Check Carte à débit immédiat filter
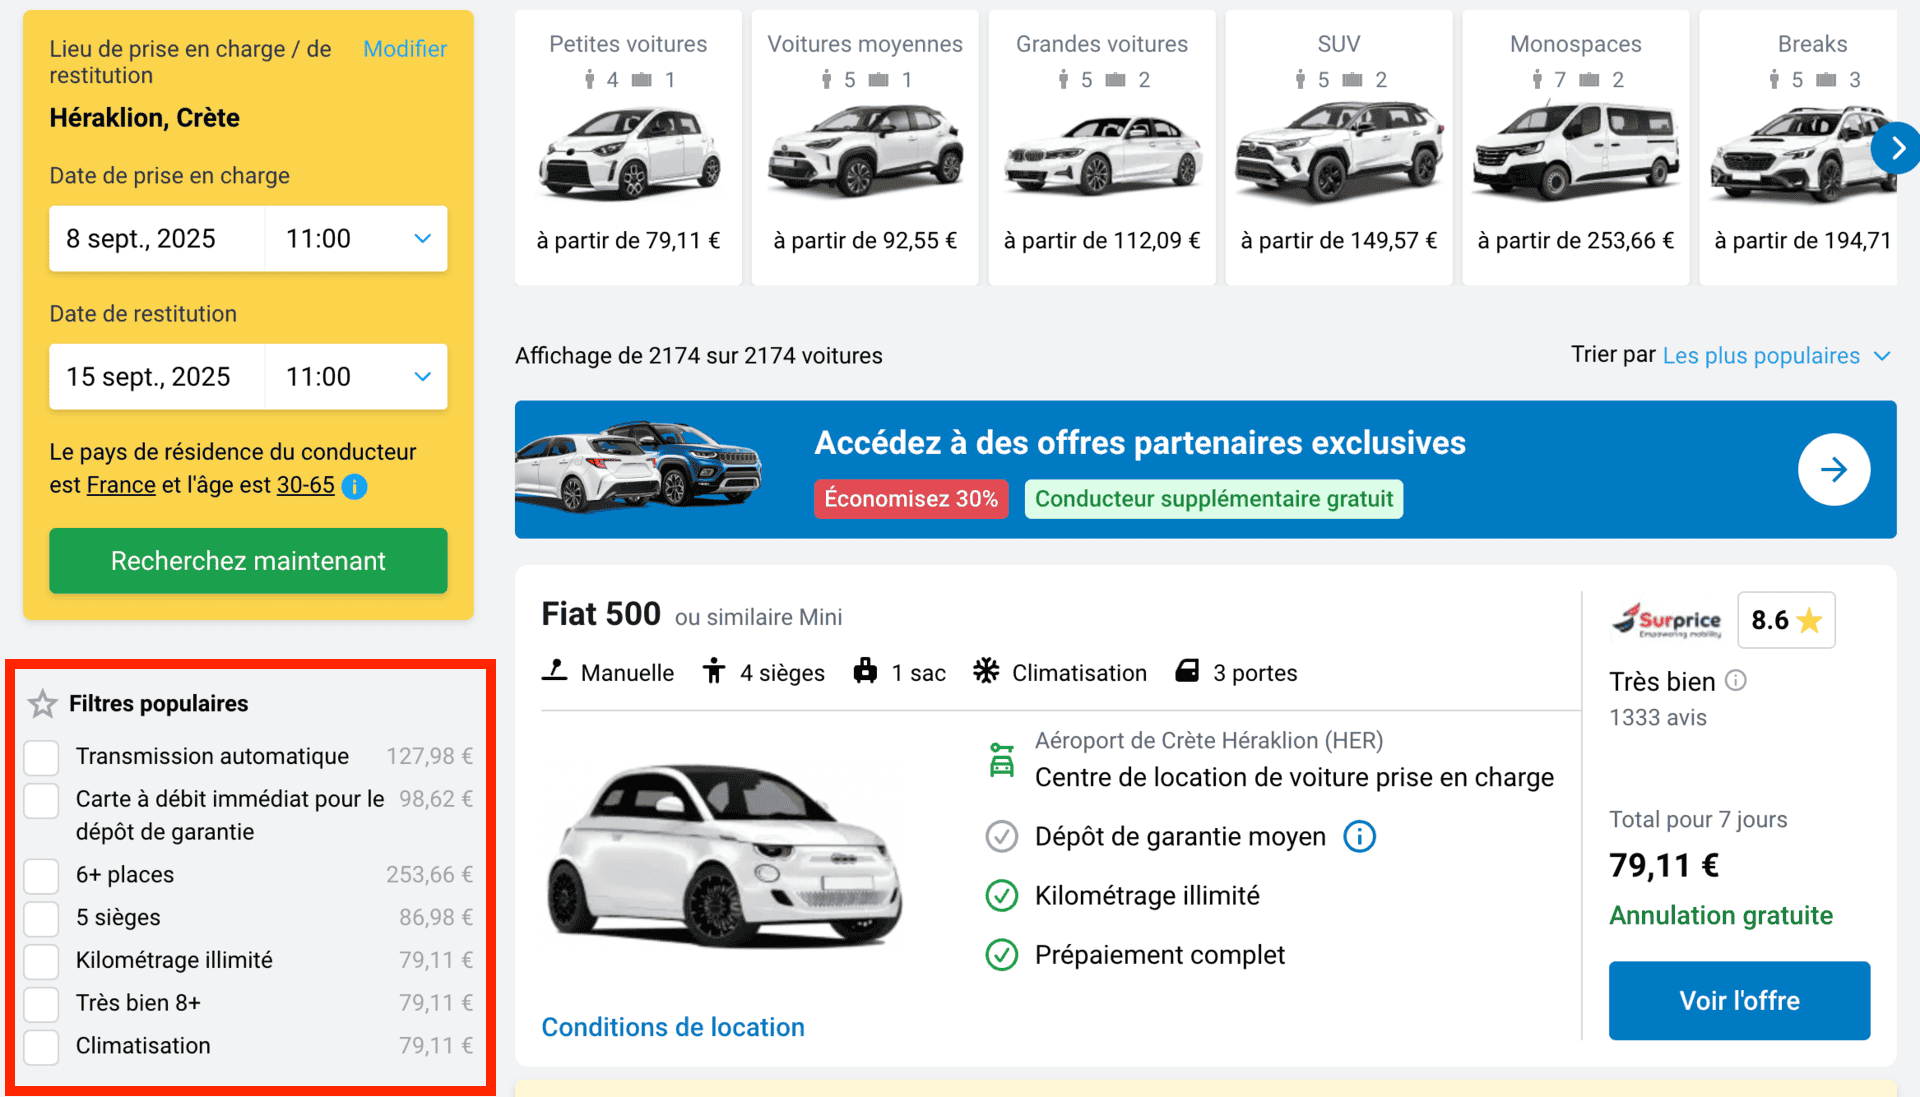The width and height of the screenshot is (1920, 1097). pyautogui.click(x=42, y=800)
